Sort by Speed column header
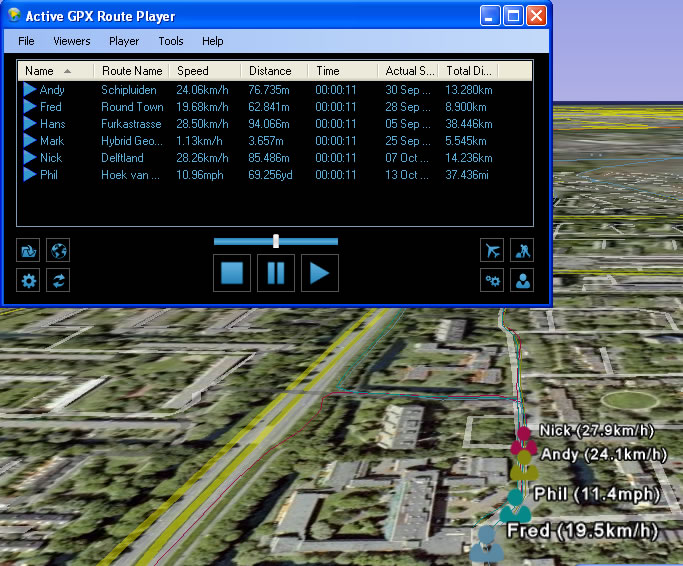The height and width of the screenshot is (566, 683). [205, 71]
